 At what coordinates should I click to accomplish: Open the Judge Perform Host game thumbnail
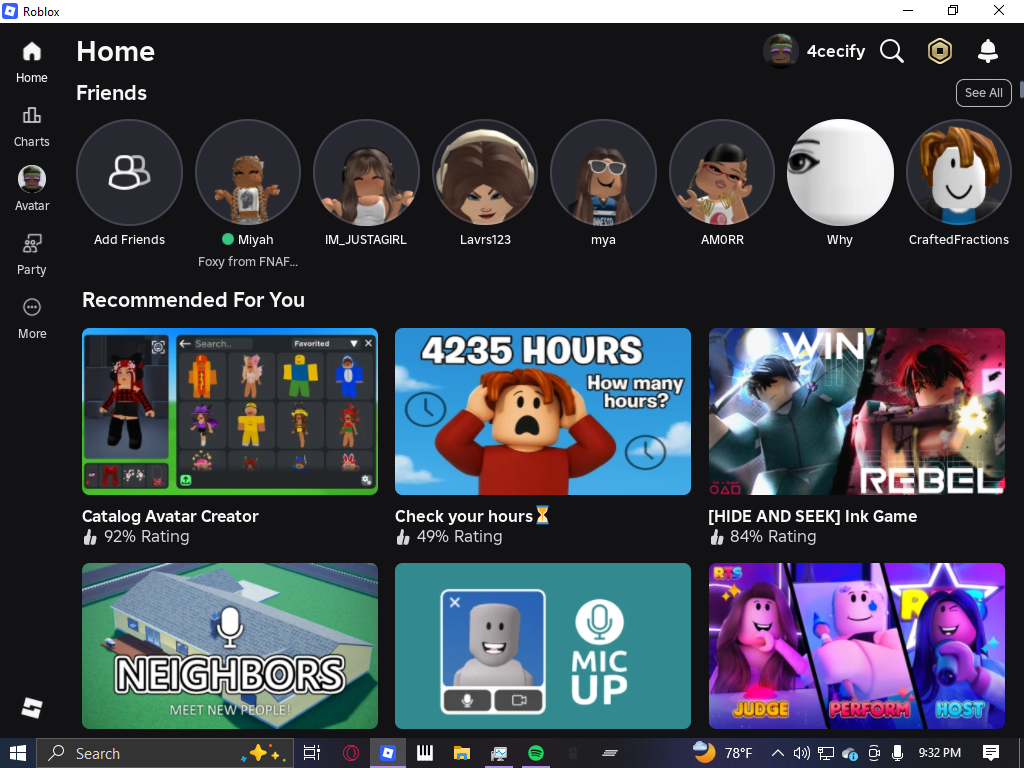click(857, 646)
